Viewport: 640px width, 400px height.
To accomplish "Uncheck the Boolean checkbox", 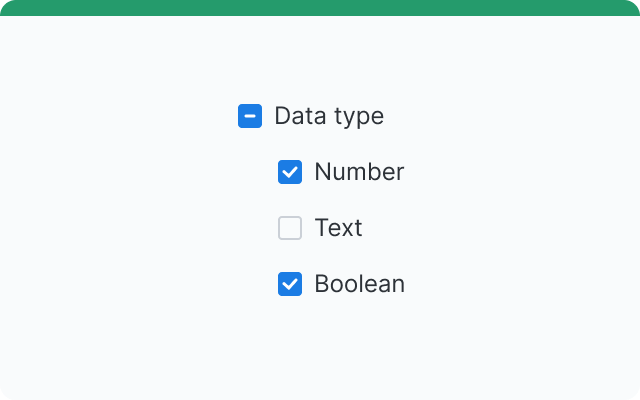I will (290, 284).
